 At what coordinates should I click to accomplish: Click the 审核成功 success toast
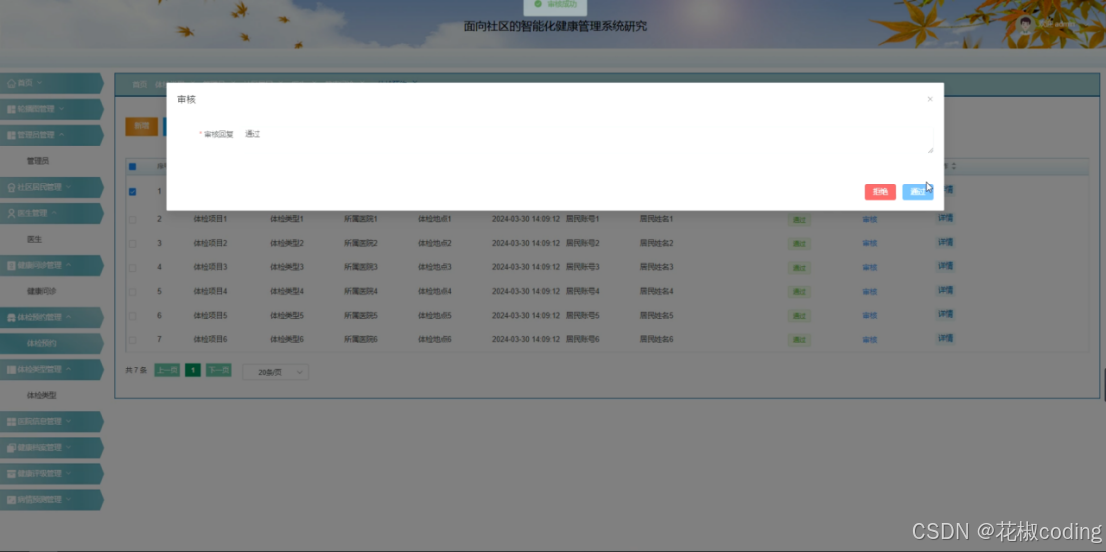pyautogui.click(x=555, y=6)
